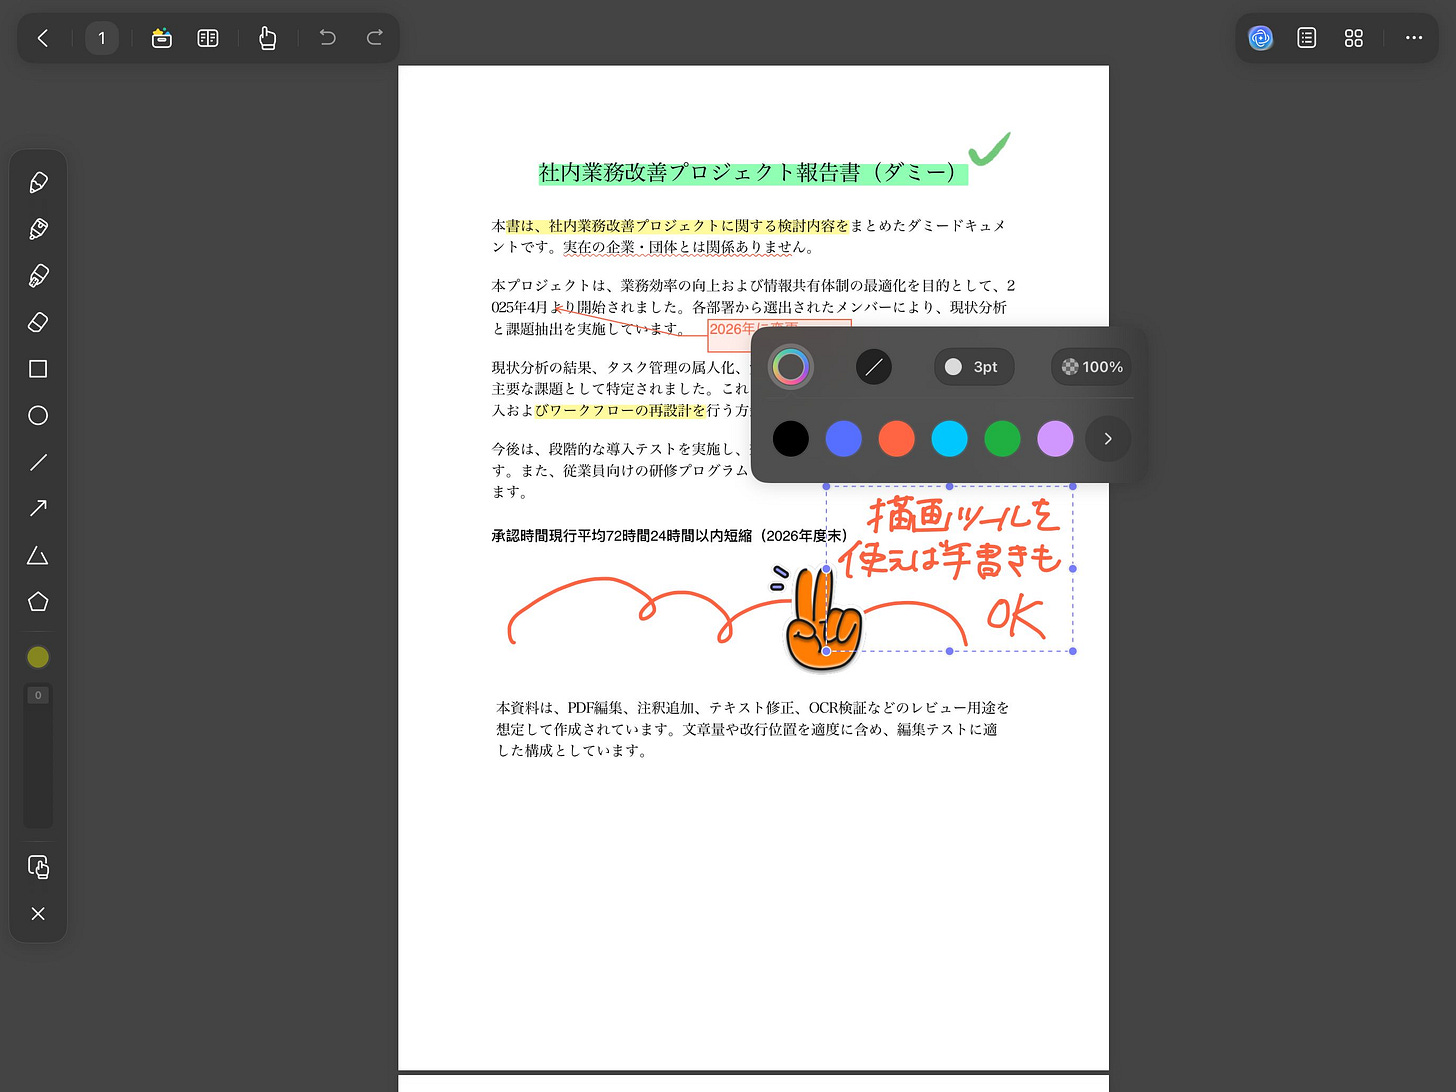Select the arrow drawing tool
Viewport: 1456px width, 1092px height.
(x=38, y=508)
